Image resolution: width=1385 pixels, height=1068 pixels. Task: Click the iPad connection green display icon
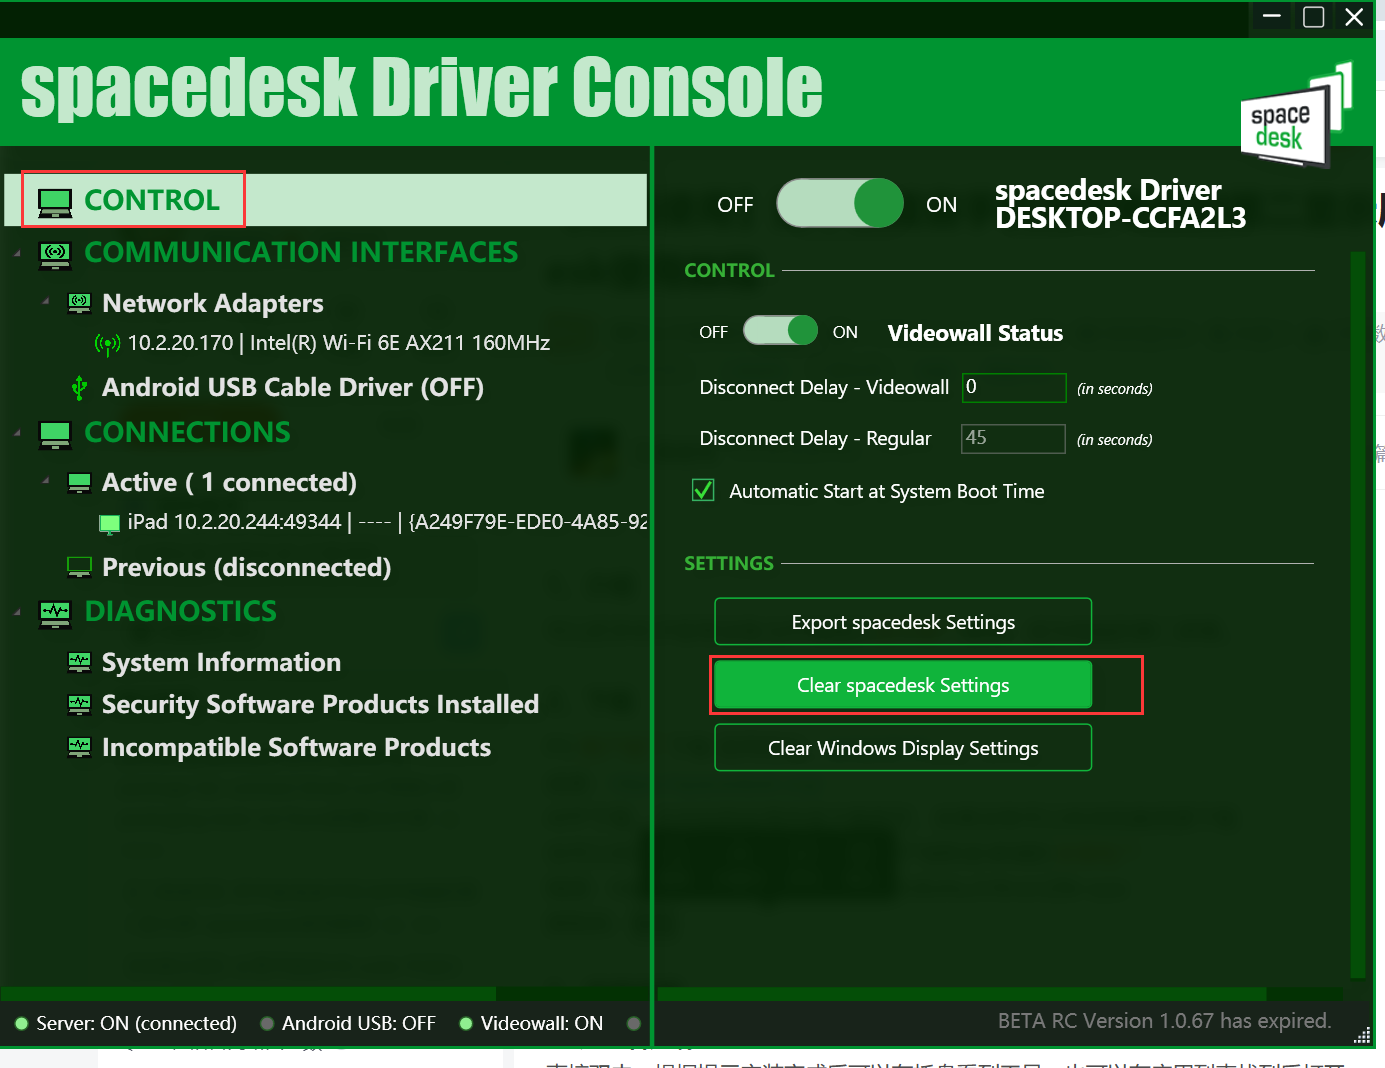click(x=110, y=523)
